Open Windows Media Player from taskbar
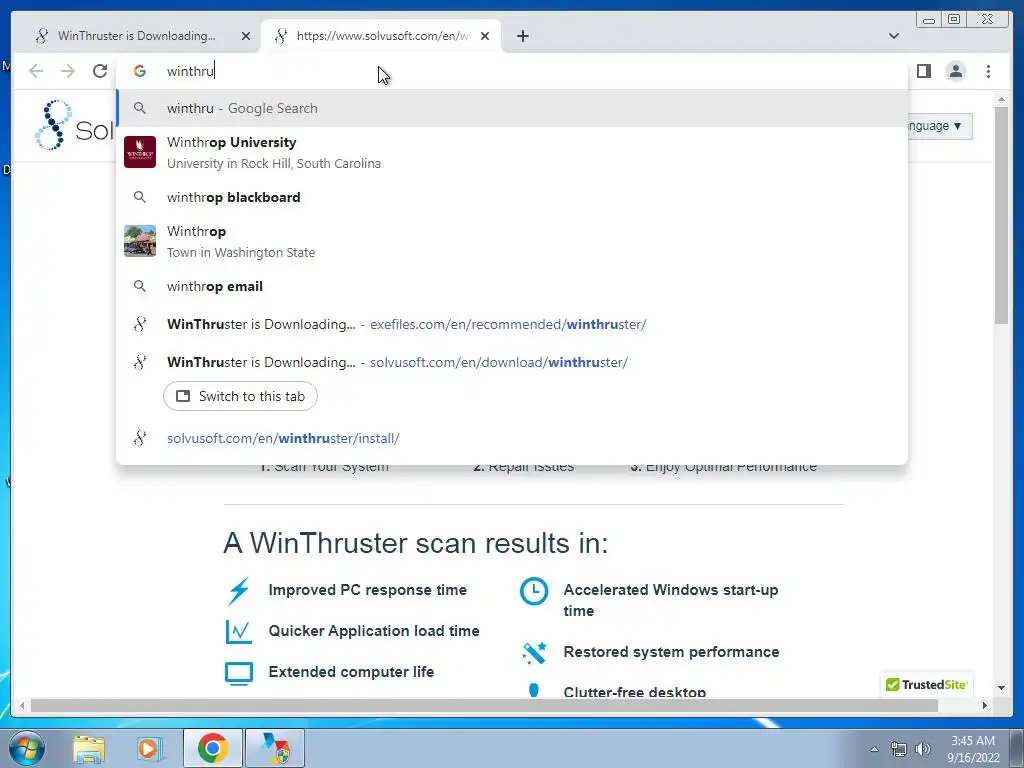 coord(149,749)
